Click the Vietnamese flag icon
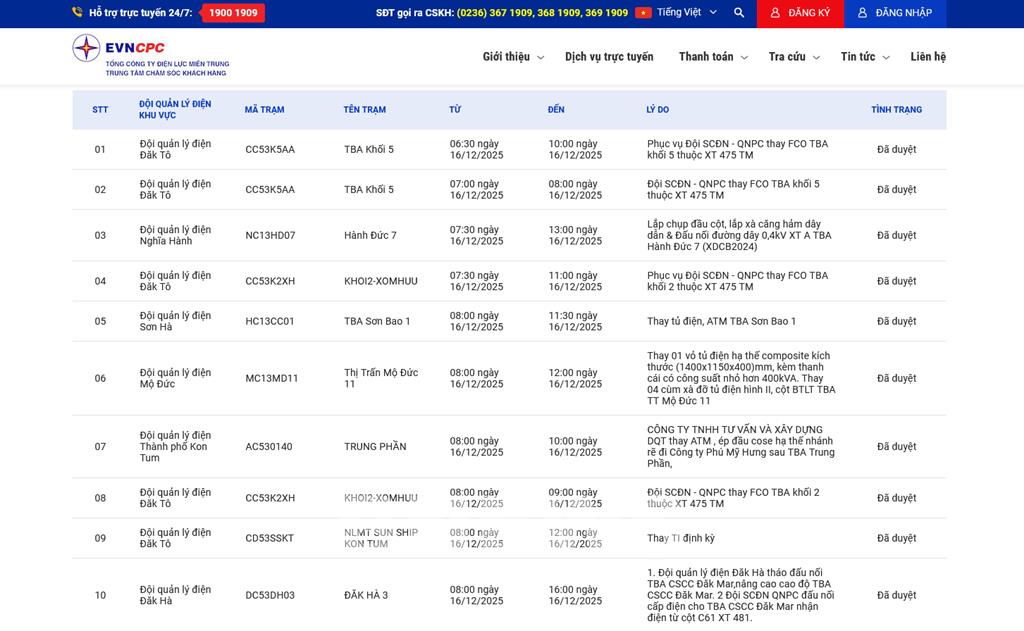1024x631 pixels. tap(643, 13)
